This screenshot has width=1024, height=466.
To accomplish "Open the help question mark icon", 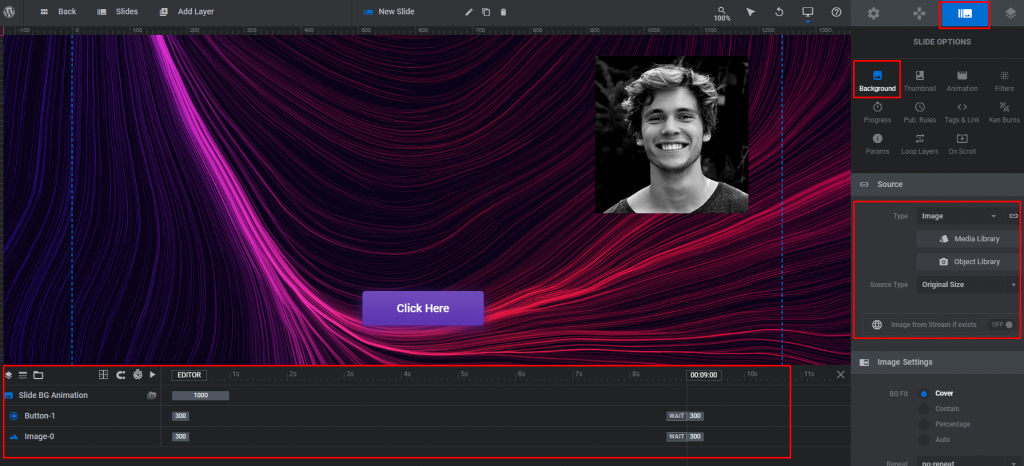I will tap(837, 12).
